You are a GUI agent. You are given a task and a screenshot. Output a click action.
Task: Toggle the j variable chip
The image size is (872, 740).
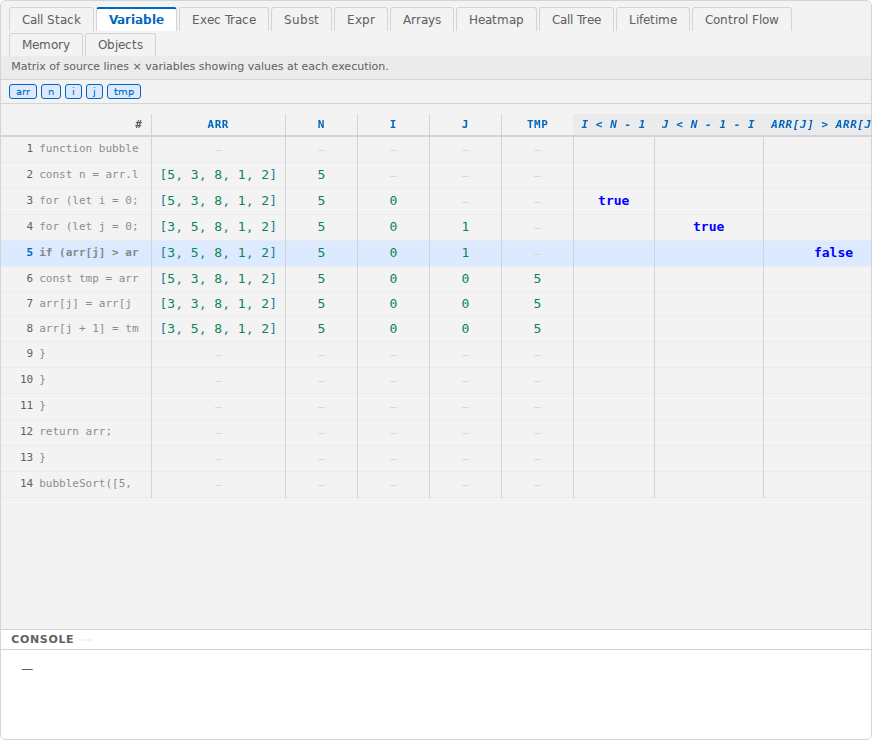point(95,92)
